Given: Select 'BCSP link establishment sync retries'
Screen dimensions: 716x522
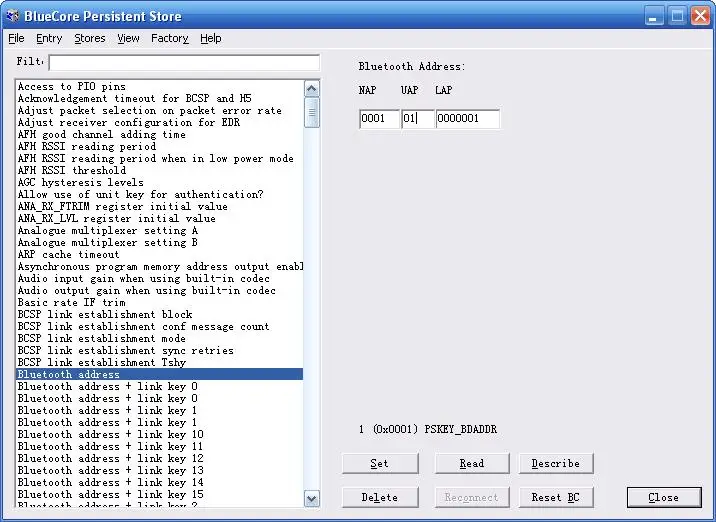Looking at the screenshot, I should [x=159, y=350].
